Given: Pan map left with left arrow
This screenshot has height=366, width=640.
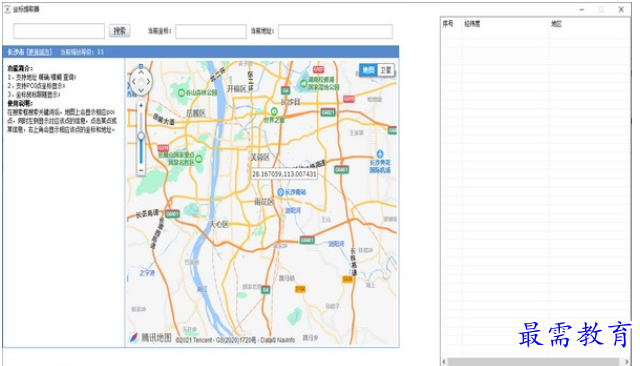Looking at the screenshot, I should click(x=133, y=82).
